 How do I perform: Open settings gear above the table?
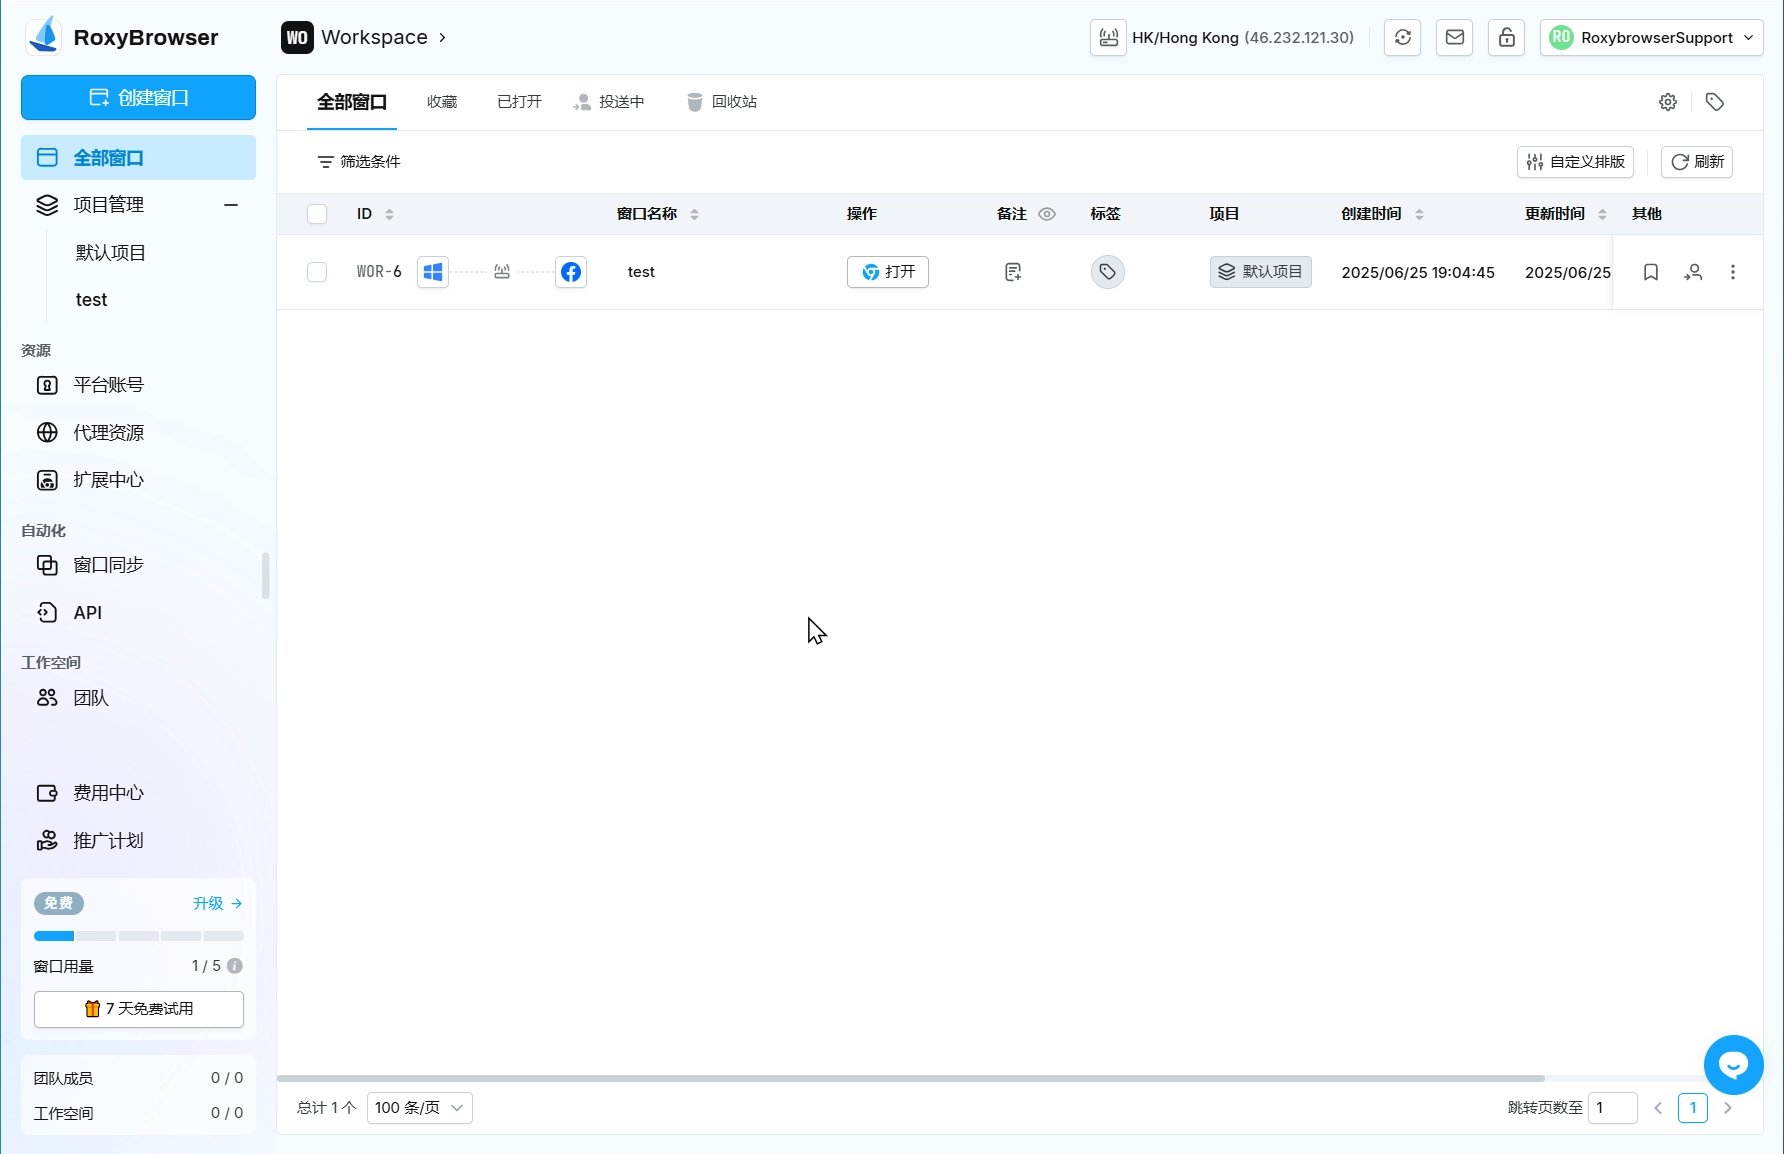point(1668,102)
